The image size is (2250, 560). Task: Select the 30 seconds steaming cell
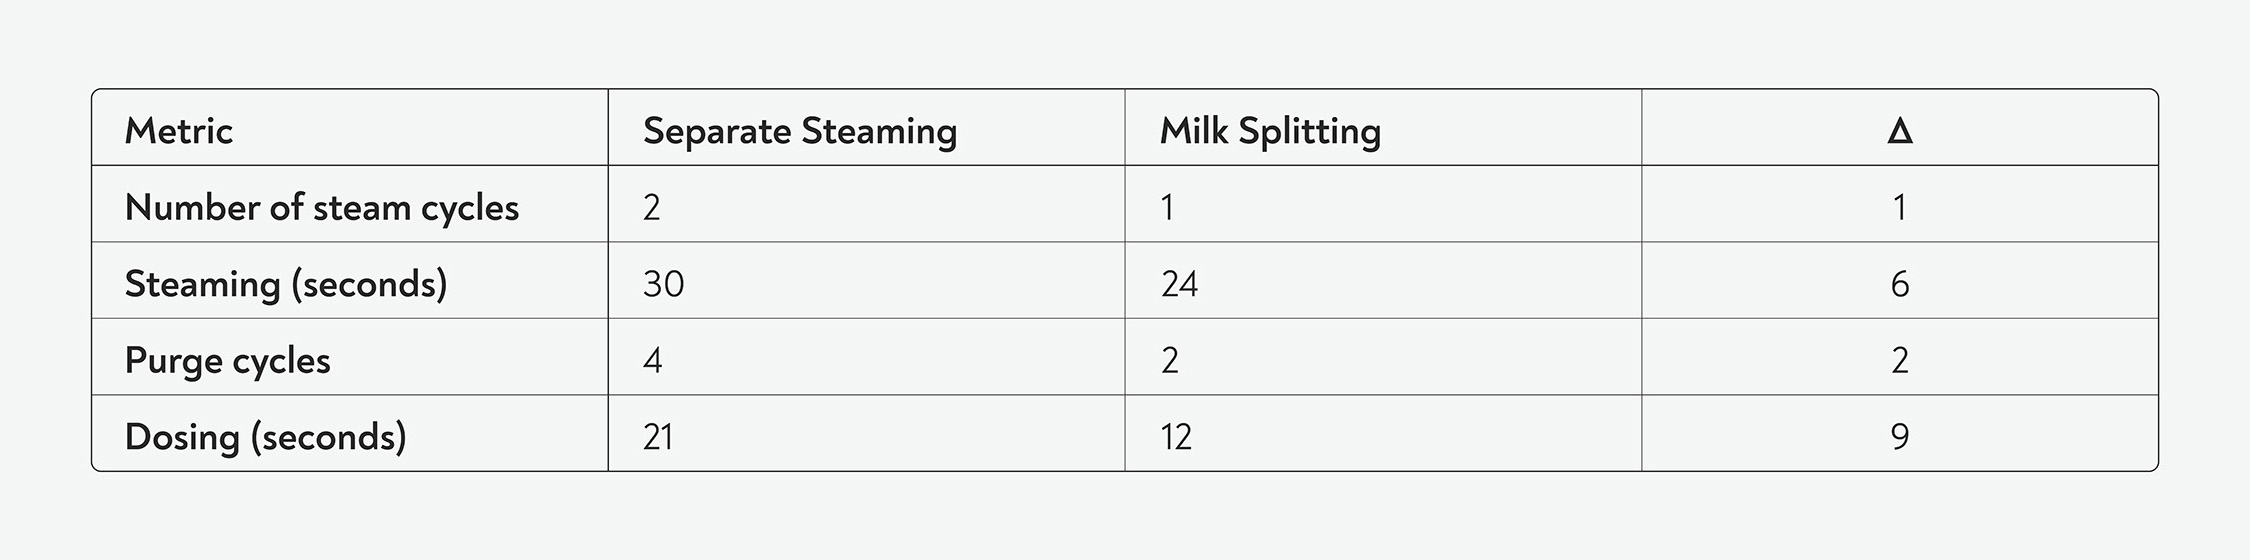click(x=663, y=284)
